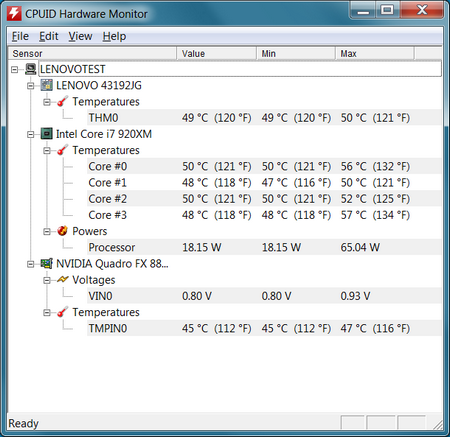Click the thermometer icon under NVIDIA Quadro
The image size is (450, 437).
[x=63, y=312]
